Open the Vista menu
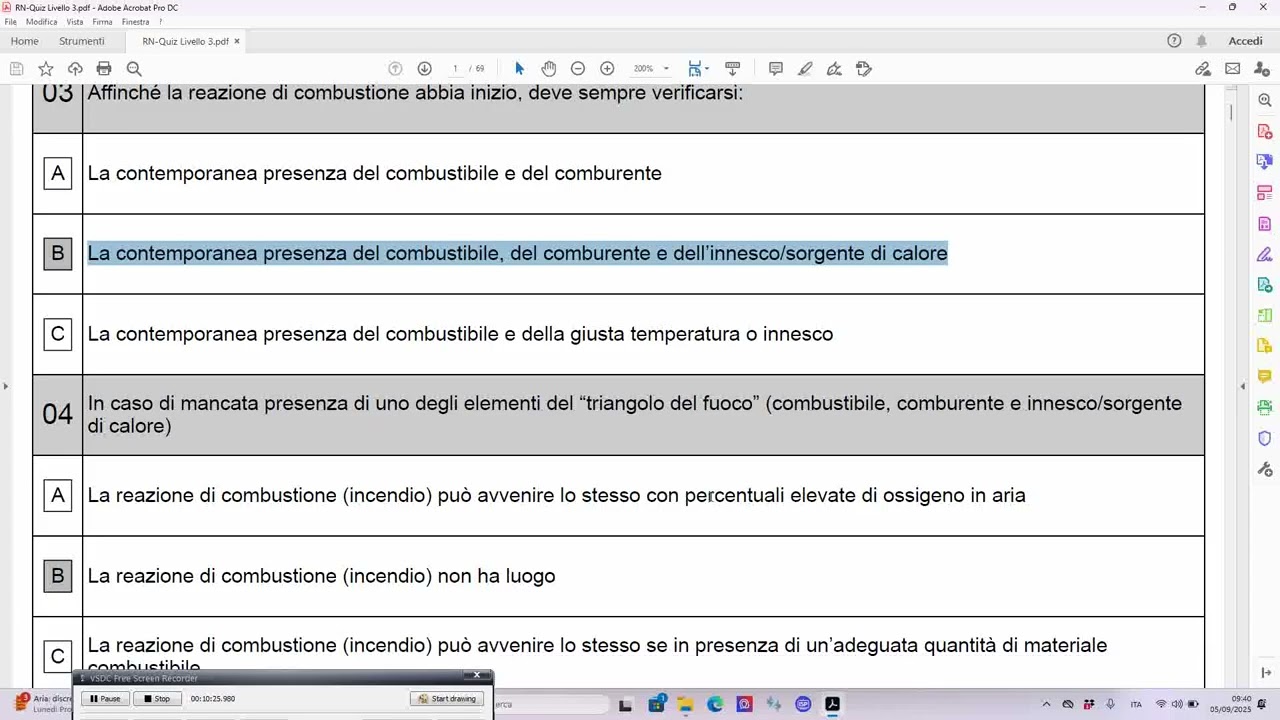The width and height of the screenshot is (1280, 720). click(75, 21)
